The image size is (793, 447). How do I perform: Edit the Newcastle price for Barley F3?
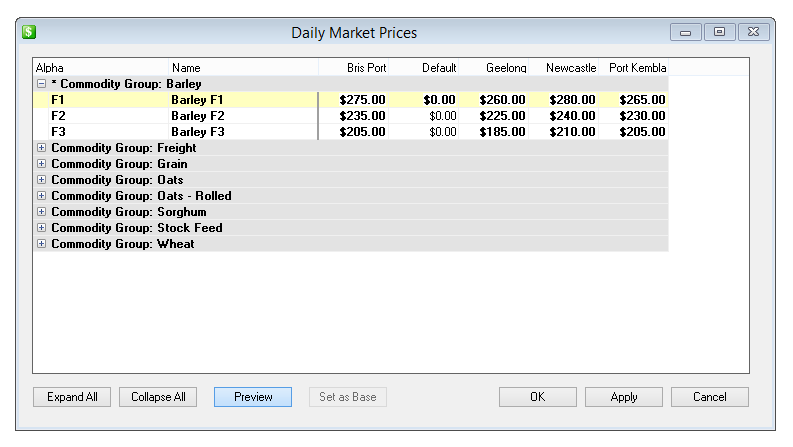point(573,132)
